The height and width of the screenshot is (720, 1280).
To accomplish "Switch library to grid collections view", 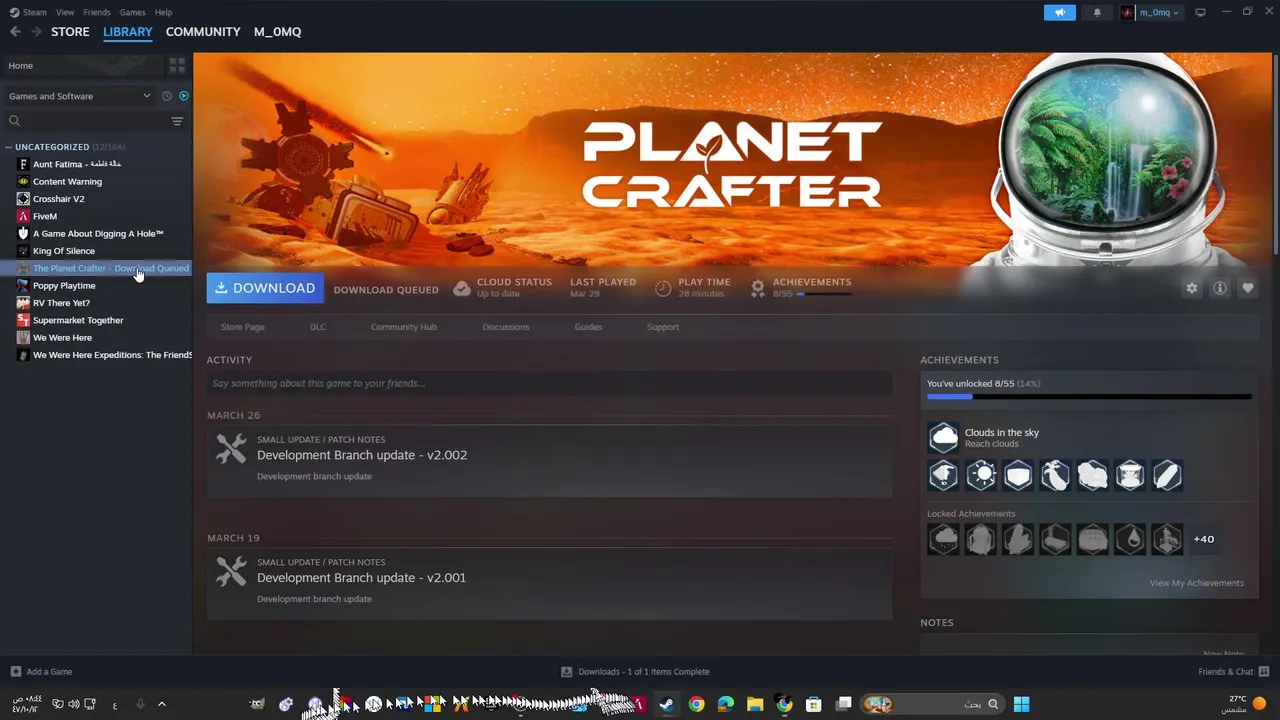I will click(177, 65).
